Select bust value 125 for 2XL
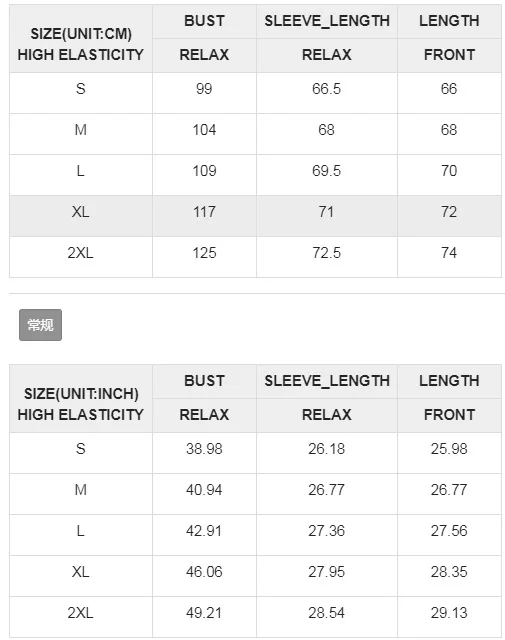The width and height of the screenshot is (505, 640). coord(204,253)
